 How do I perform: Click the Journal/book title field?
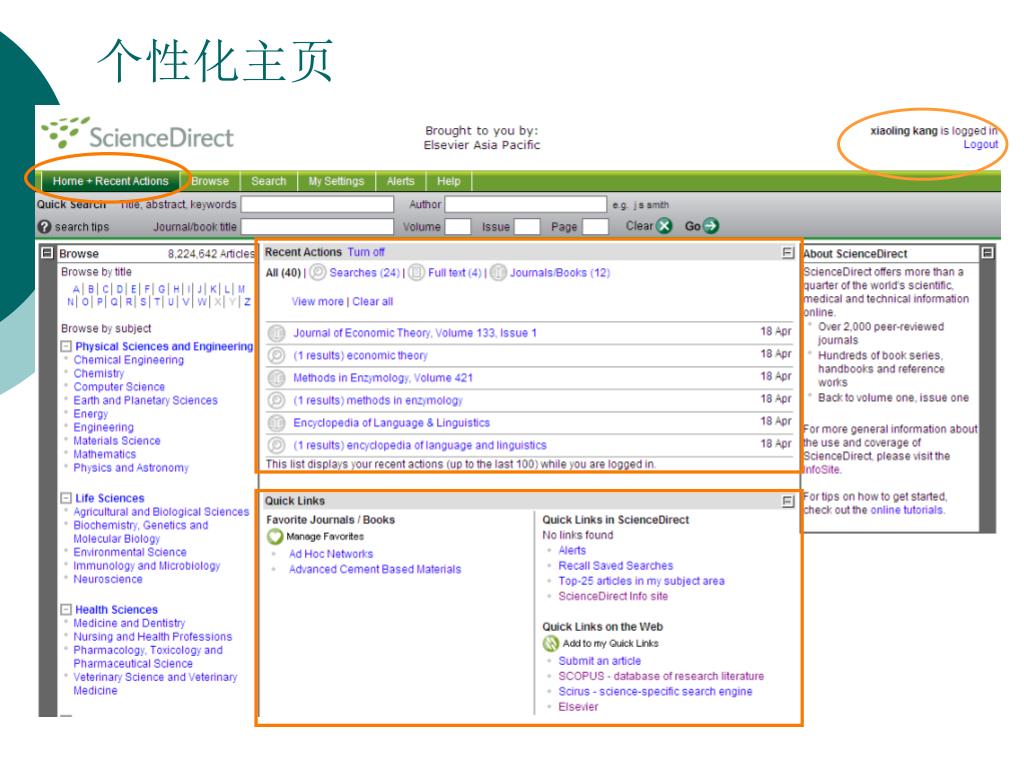tap(317, 227)
